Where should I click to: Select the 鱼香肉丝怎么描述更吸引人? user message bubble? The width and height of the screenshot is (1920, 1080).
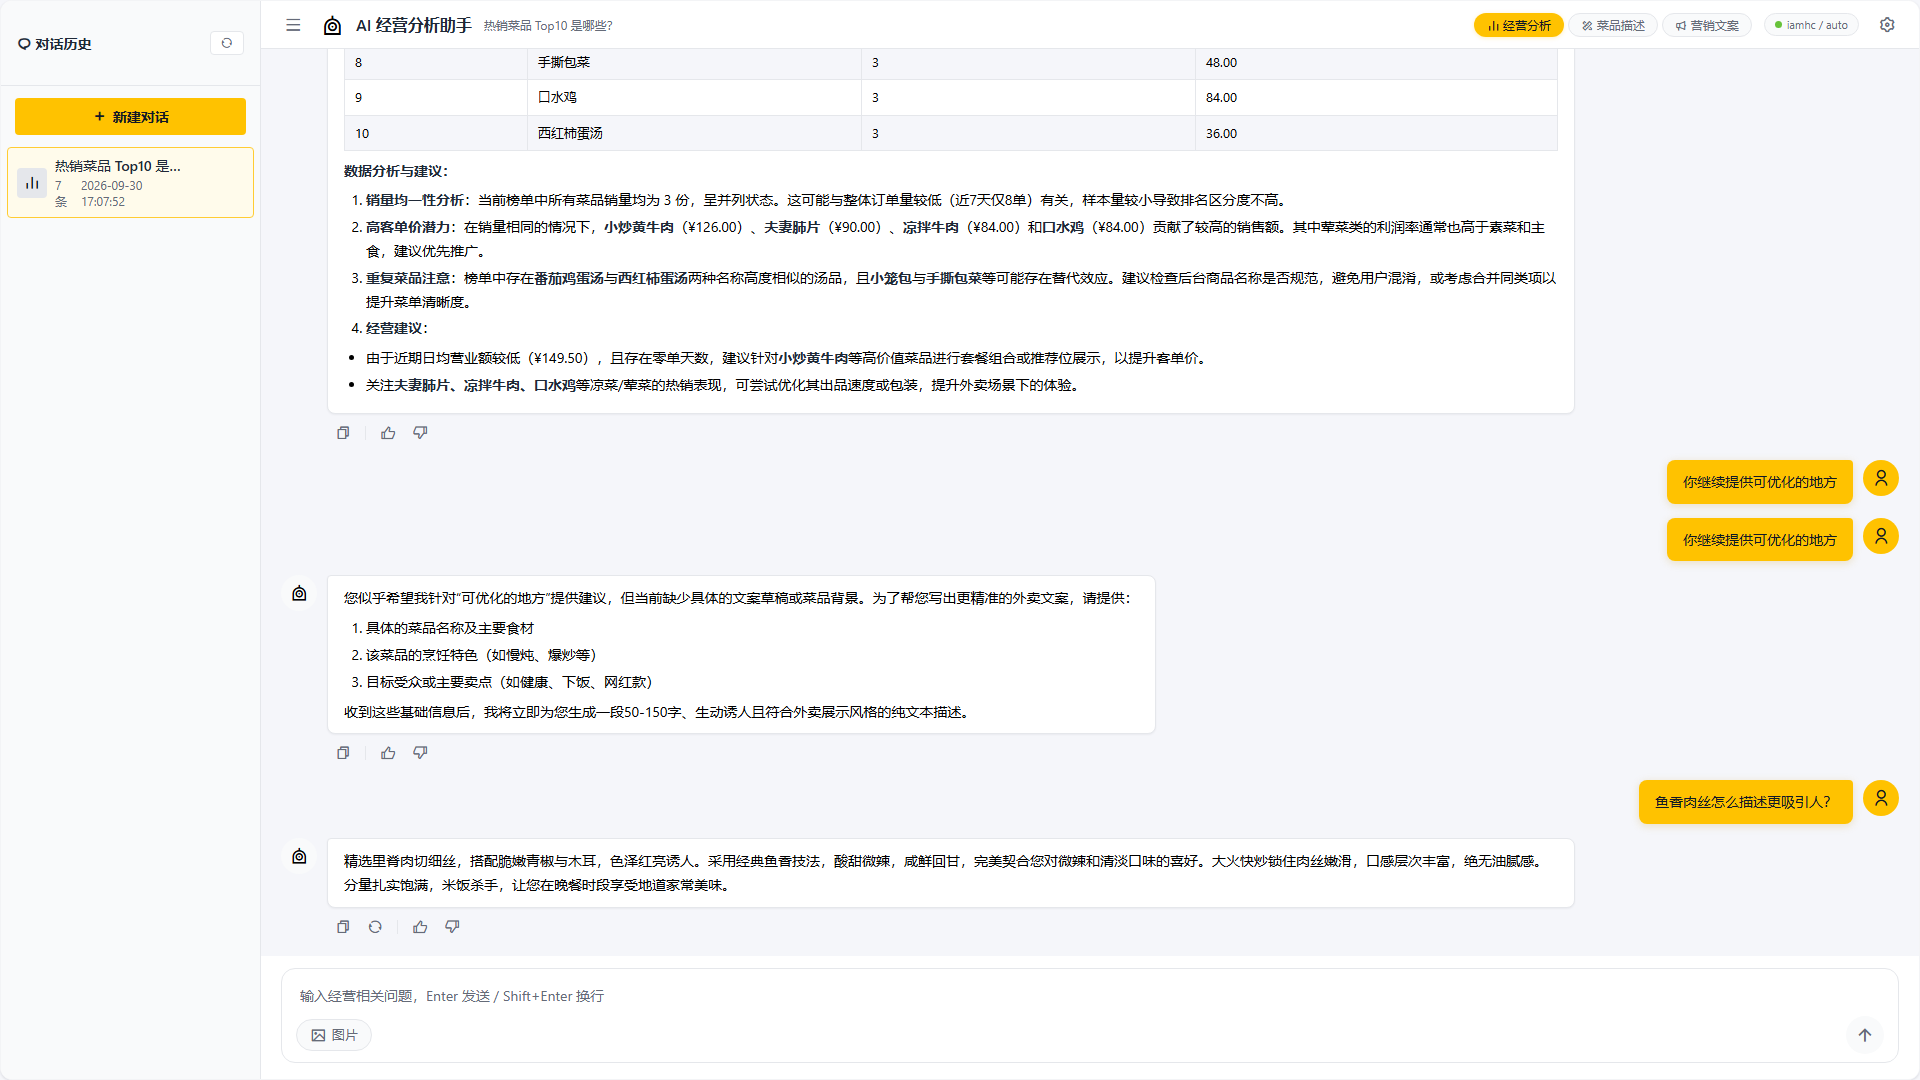coord(1745,802)
